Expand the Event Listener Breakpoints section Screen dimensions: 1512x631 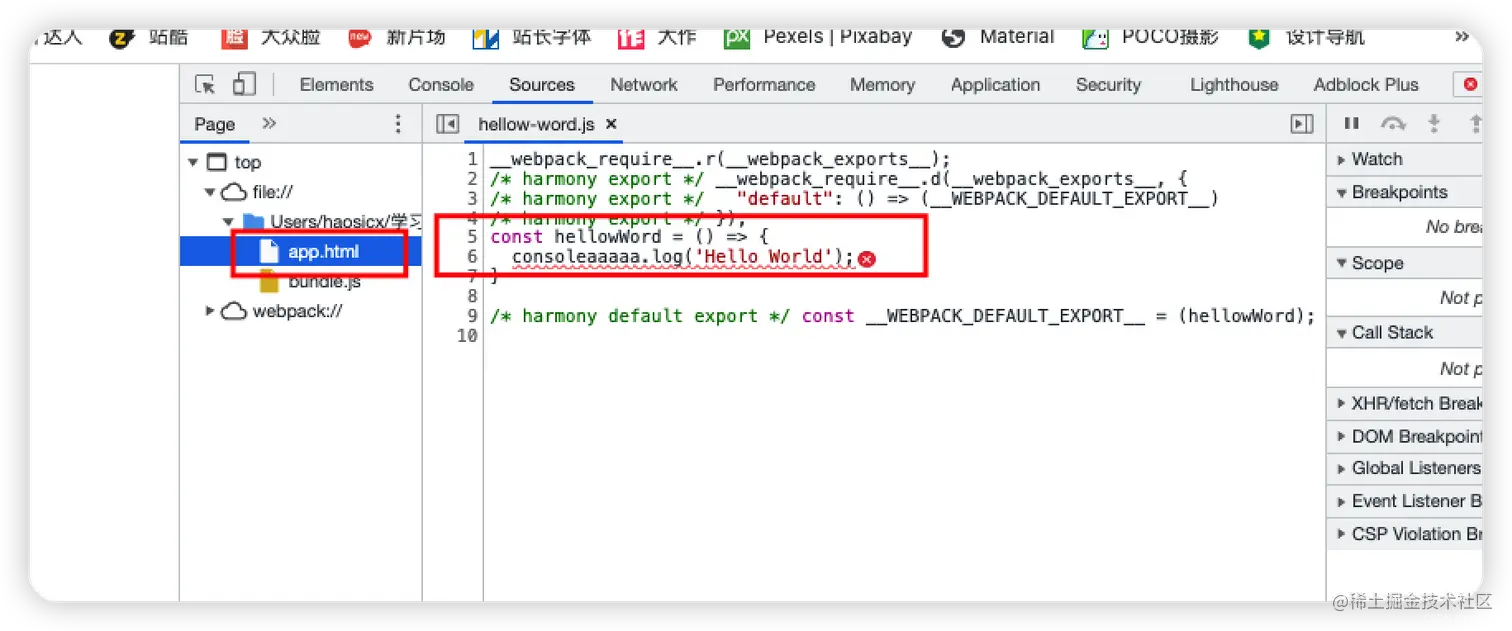click(x=1404, y=501)
